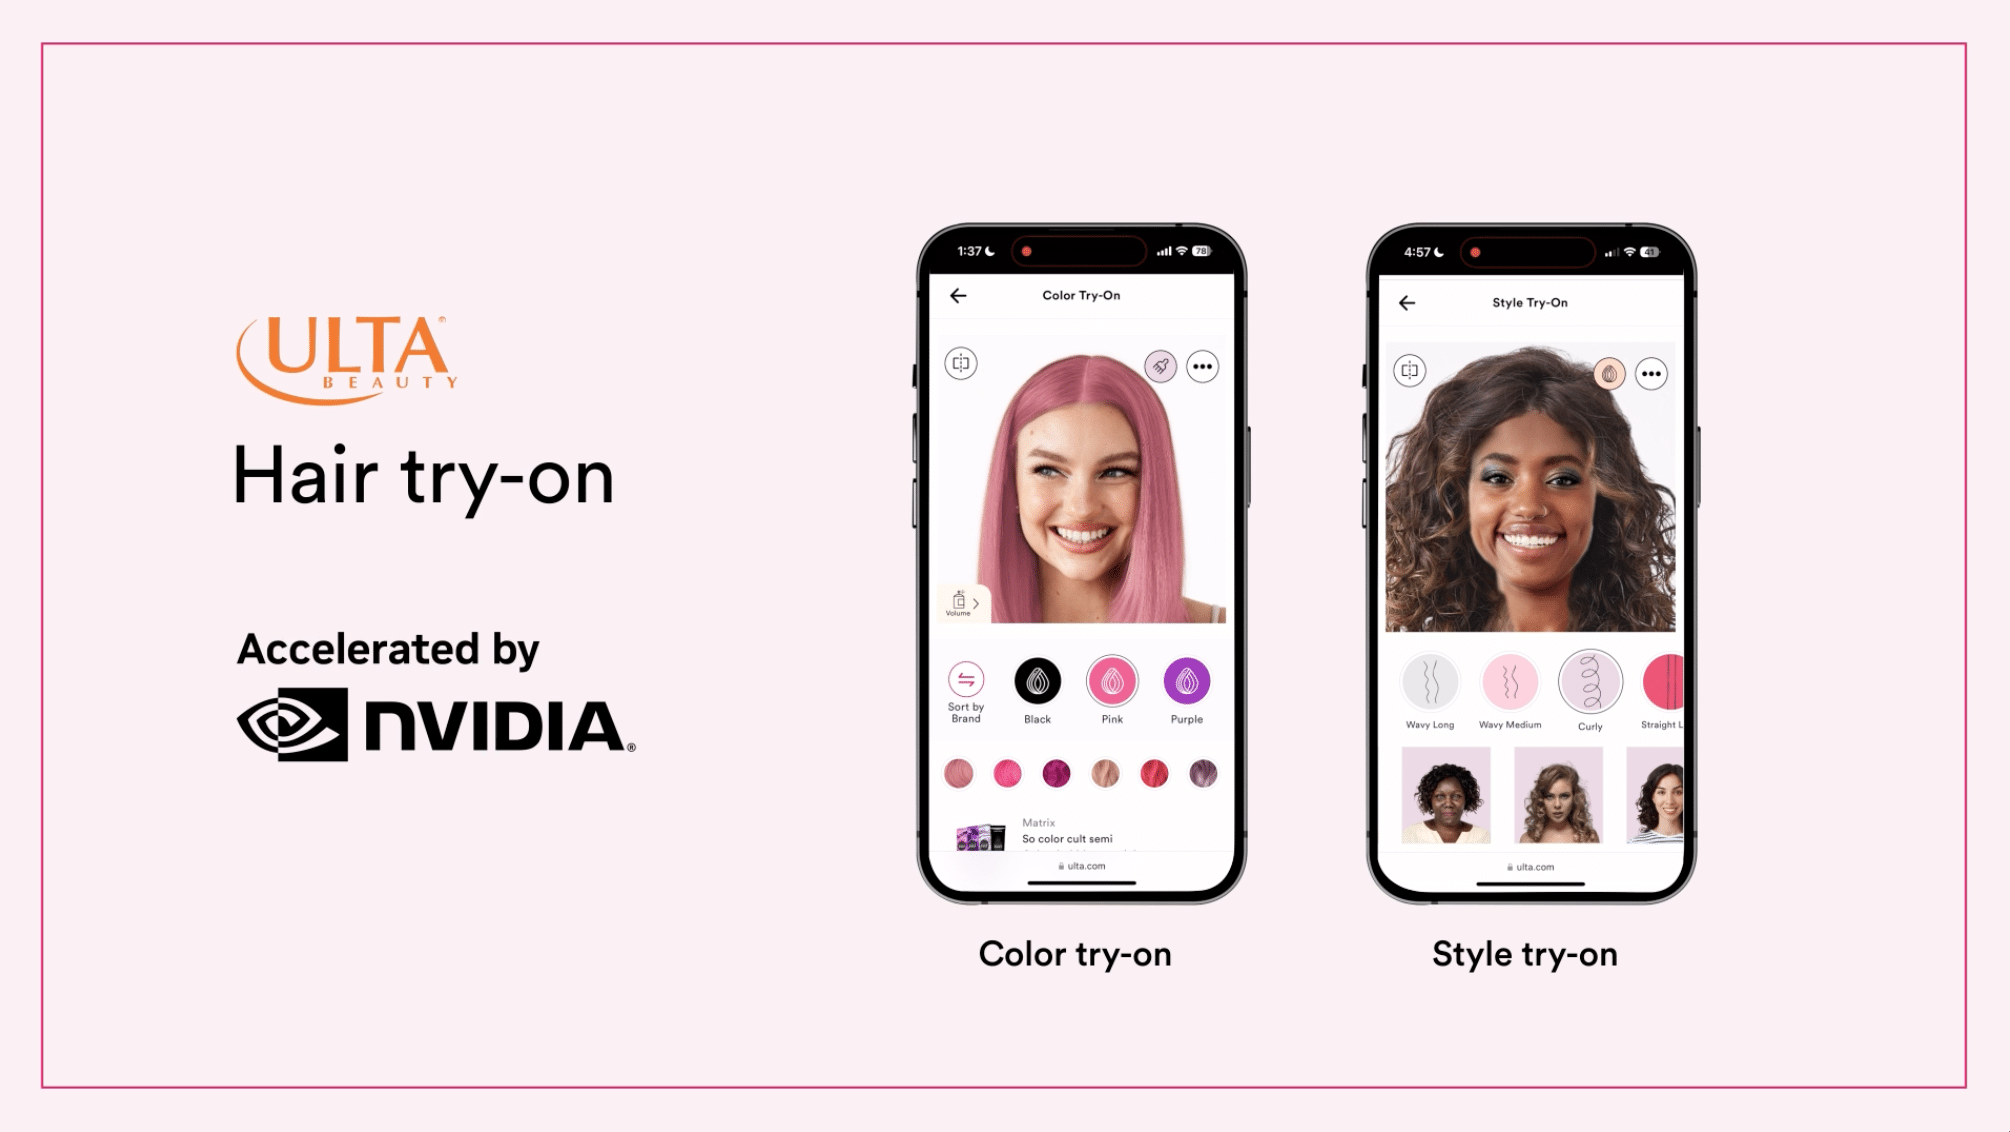Viewport: 2010px width, 1132px height.
Task: Select the crop/frame icon on Style Try-On
Action: (x=1407, y=373)
